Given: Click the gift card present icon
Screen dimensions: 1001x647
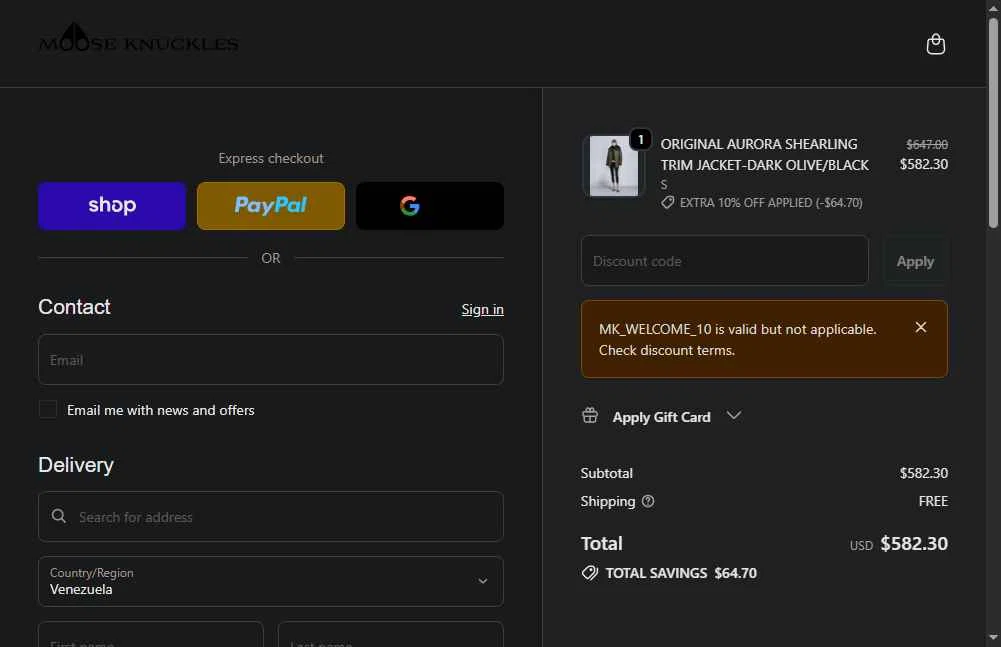Looking at the screenshot, I should (x=590, y=415).
